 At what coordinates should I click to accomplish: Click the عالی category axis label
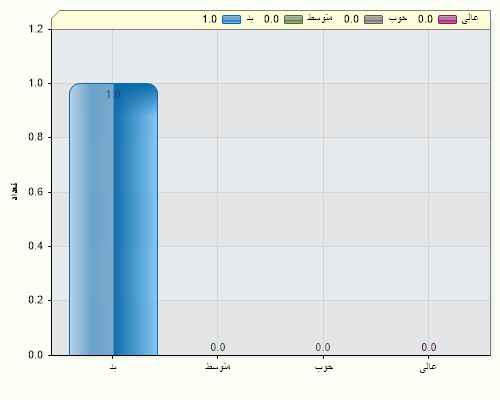coord(428,367)
